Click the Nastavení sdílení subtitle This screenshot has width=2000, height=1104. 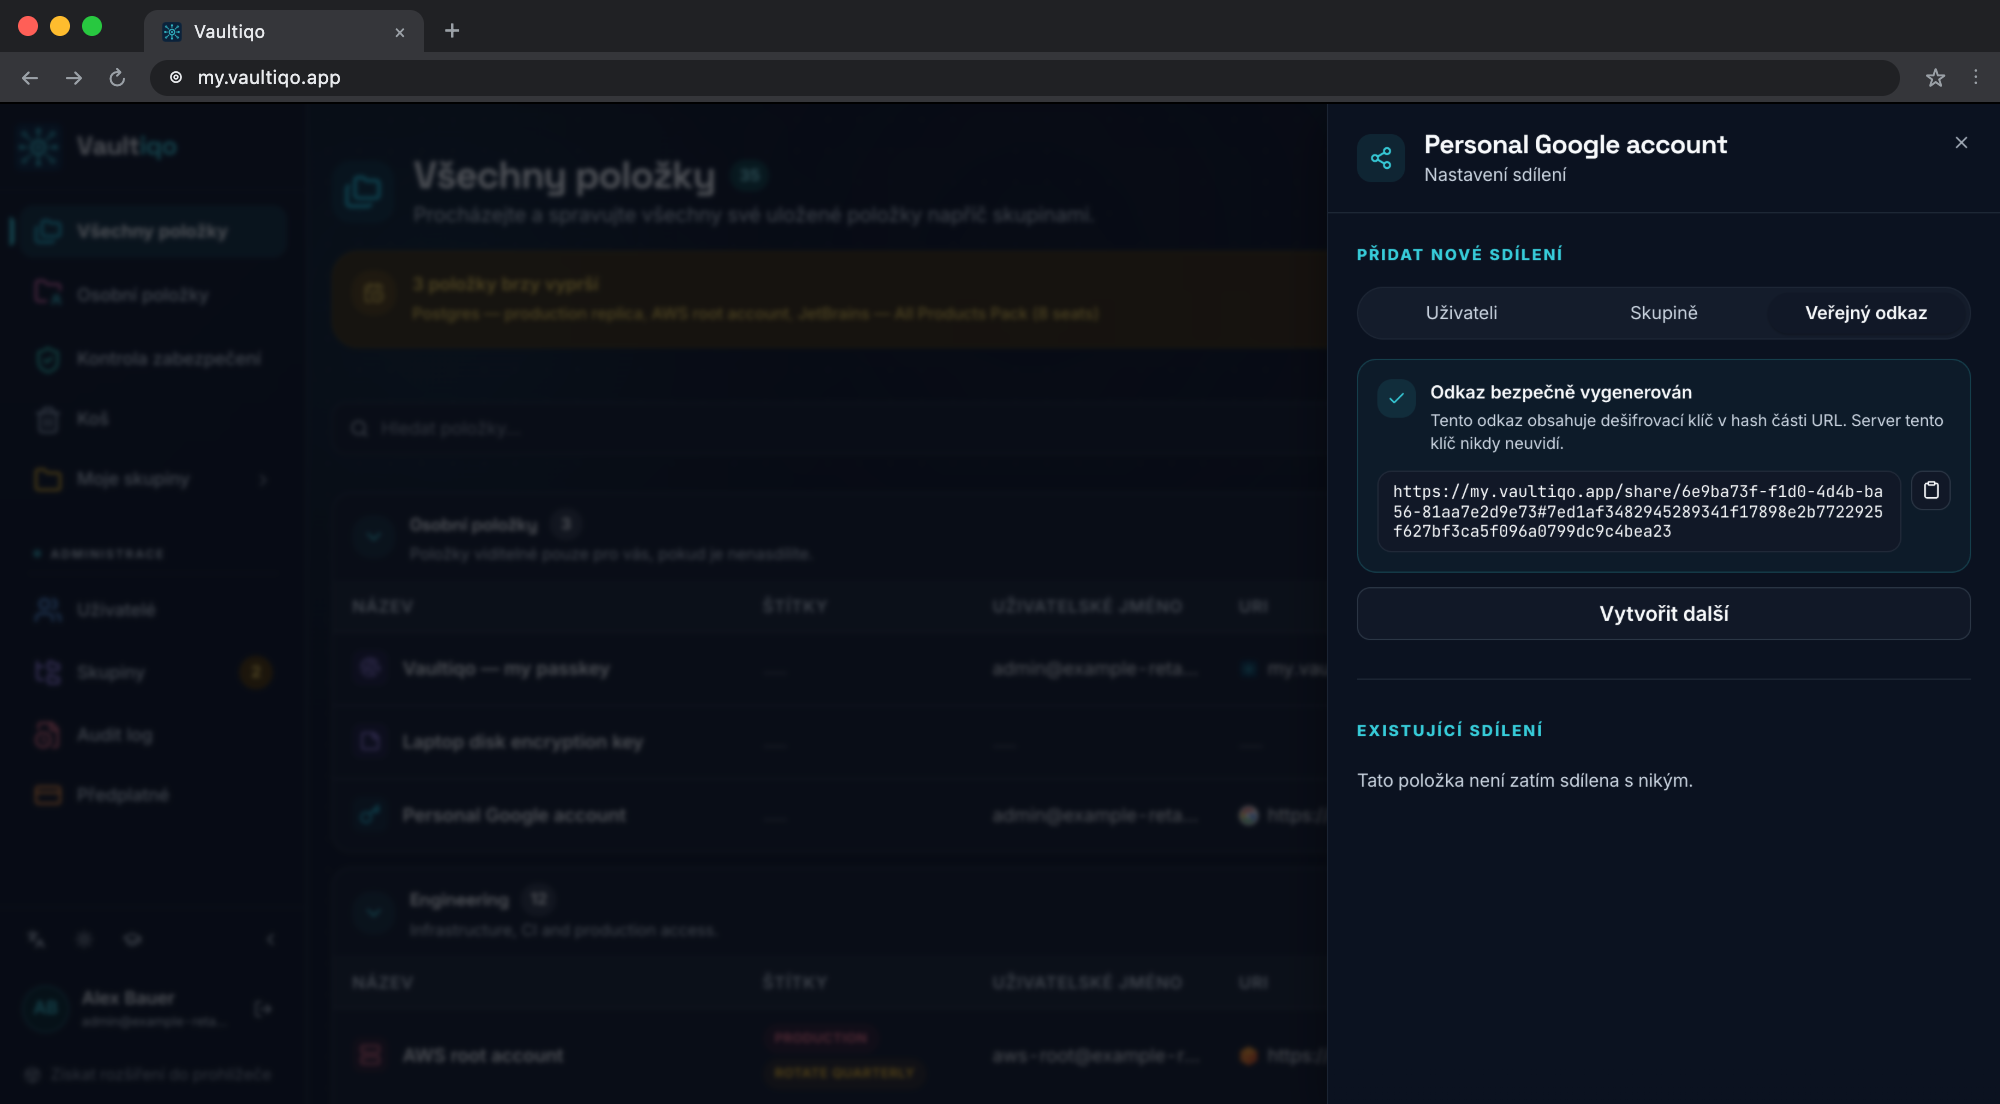point(1495,175)
